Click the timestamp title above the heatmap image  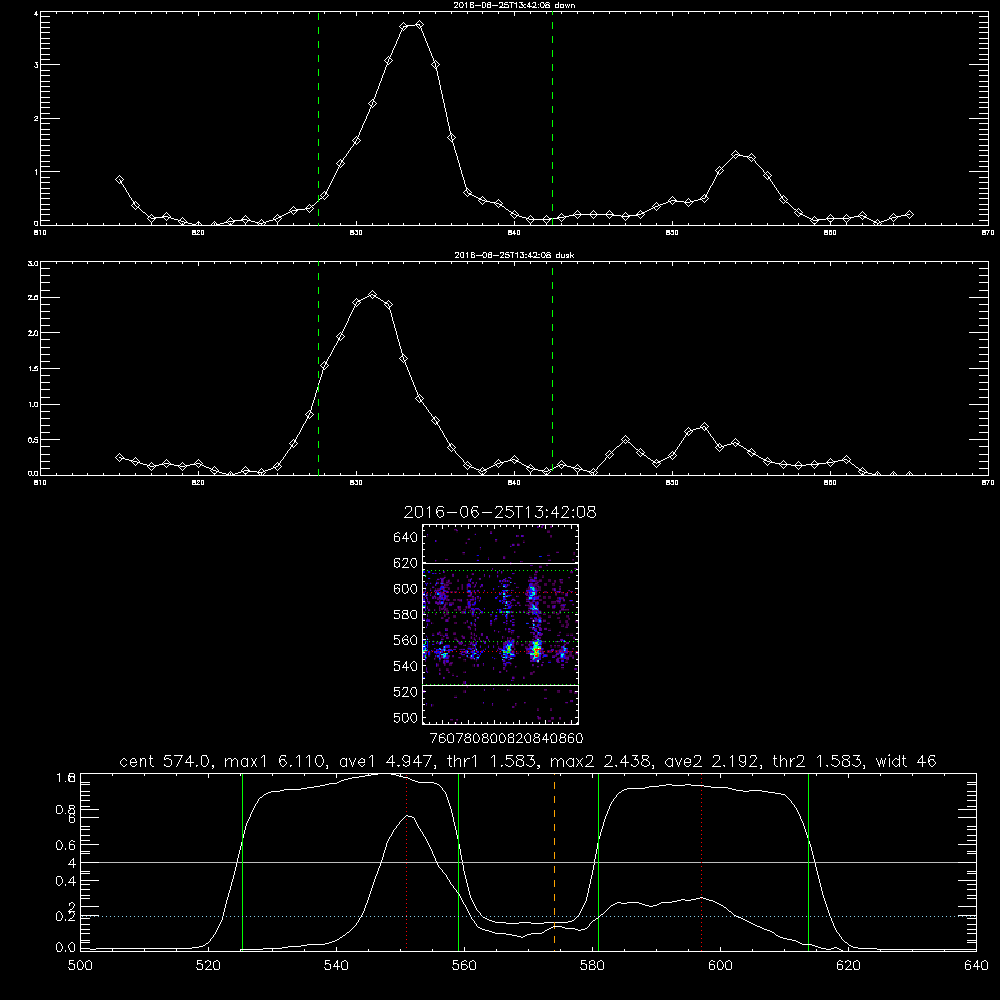[500, 512]
